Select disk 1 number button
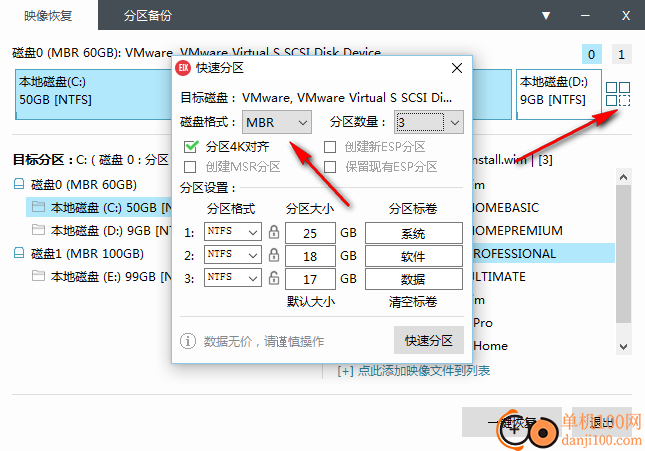 [622, 54]
